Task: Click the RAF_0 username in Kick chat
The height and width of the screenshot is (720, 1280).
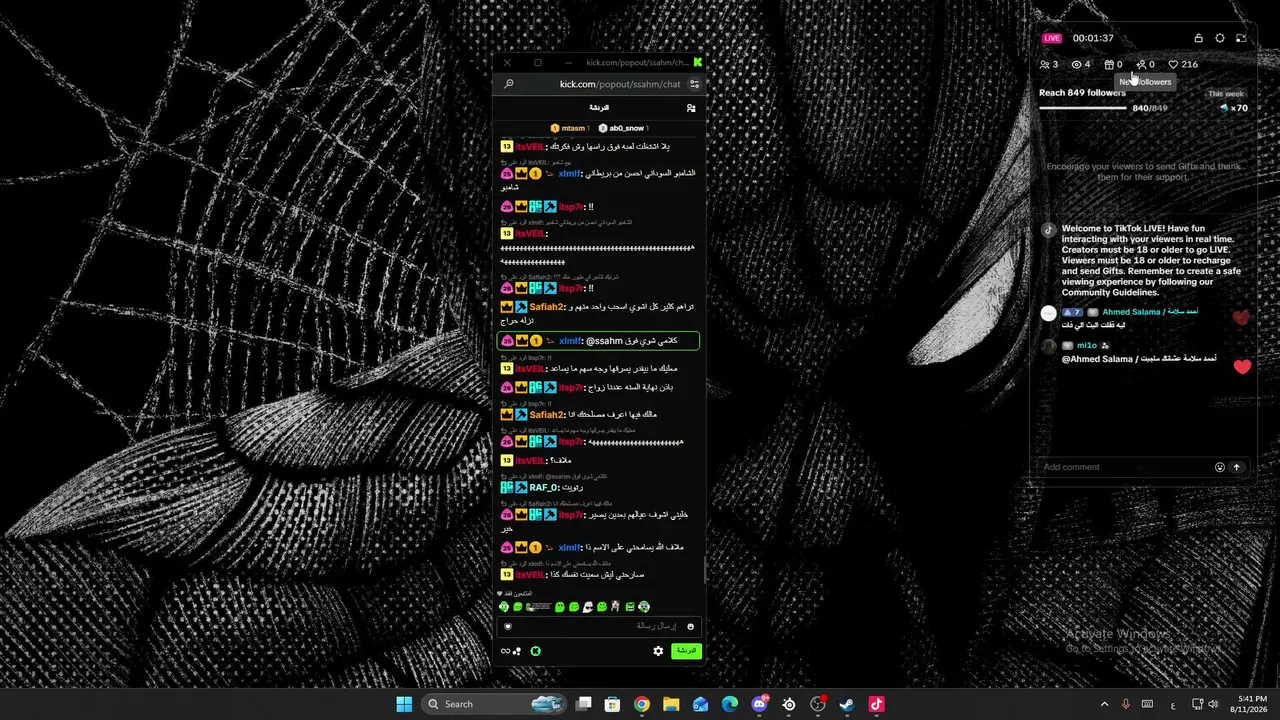Action: [545, 488]
